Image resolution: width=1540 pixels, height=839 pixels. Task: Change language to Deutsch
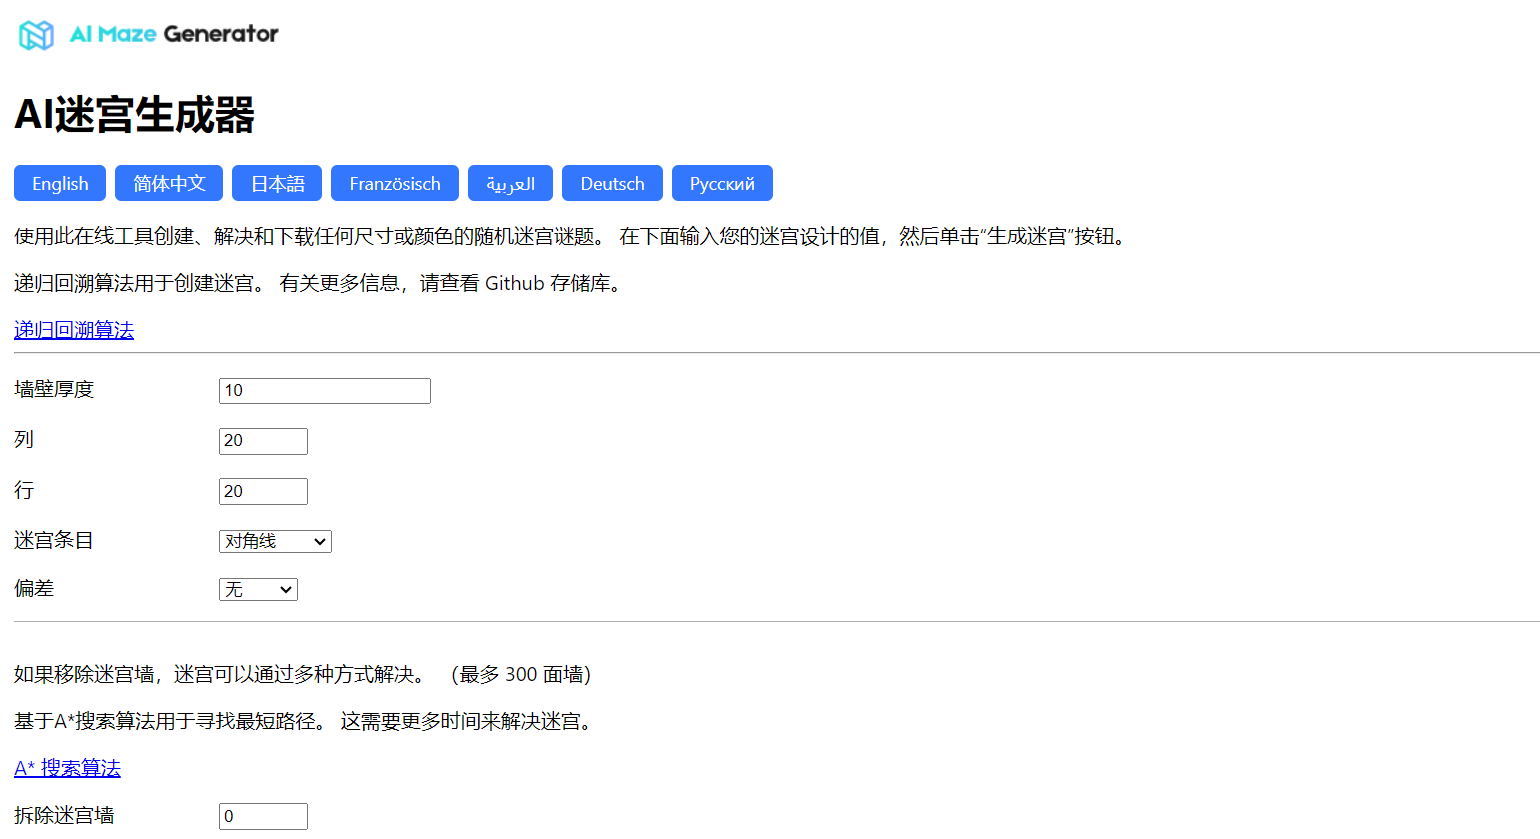(x=612, y=183)
